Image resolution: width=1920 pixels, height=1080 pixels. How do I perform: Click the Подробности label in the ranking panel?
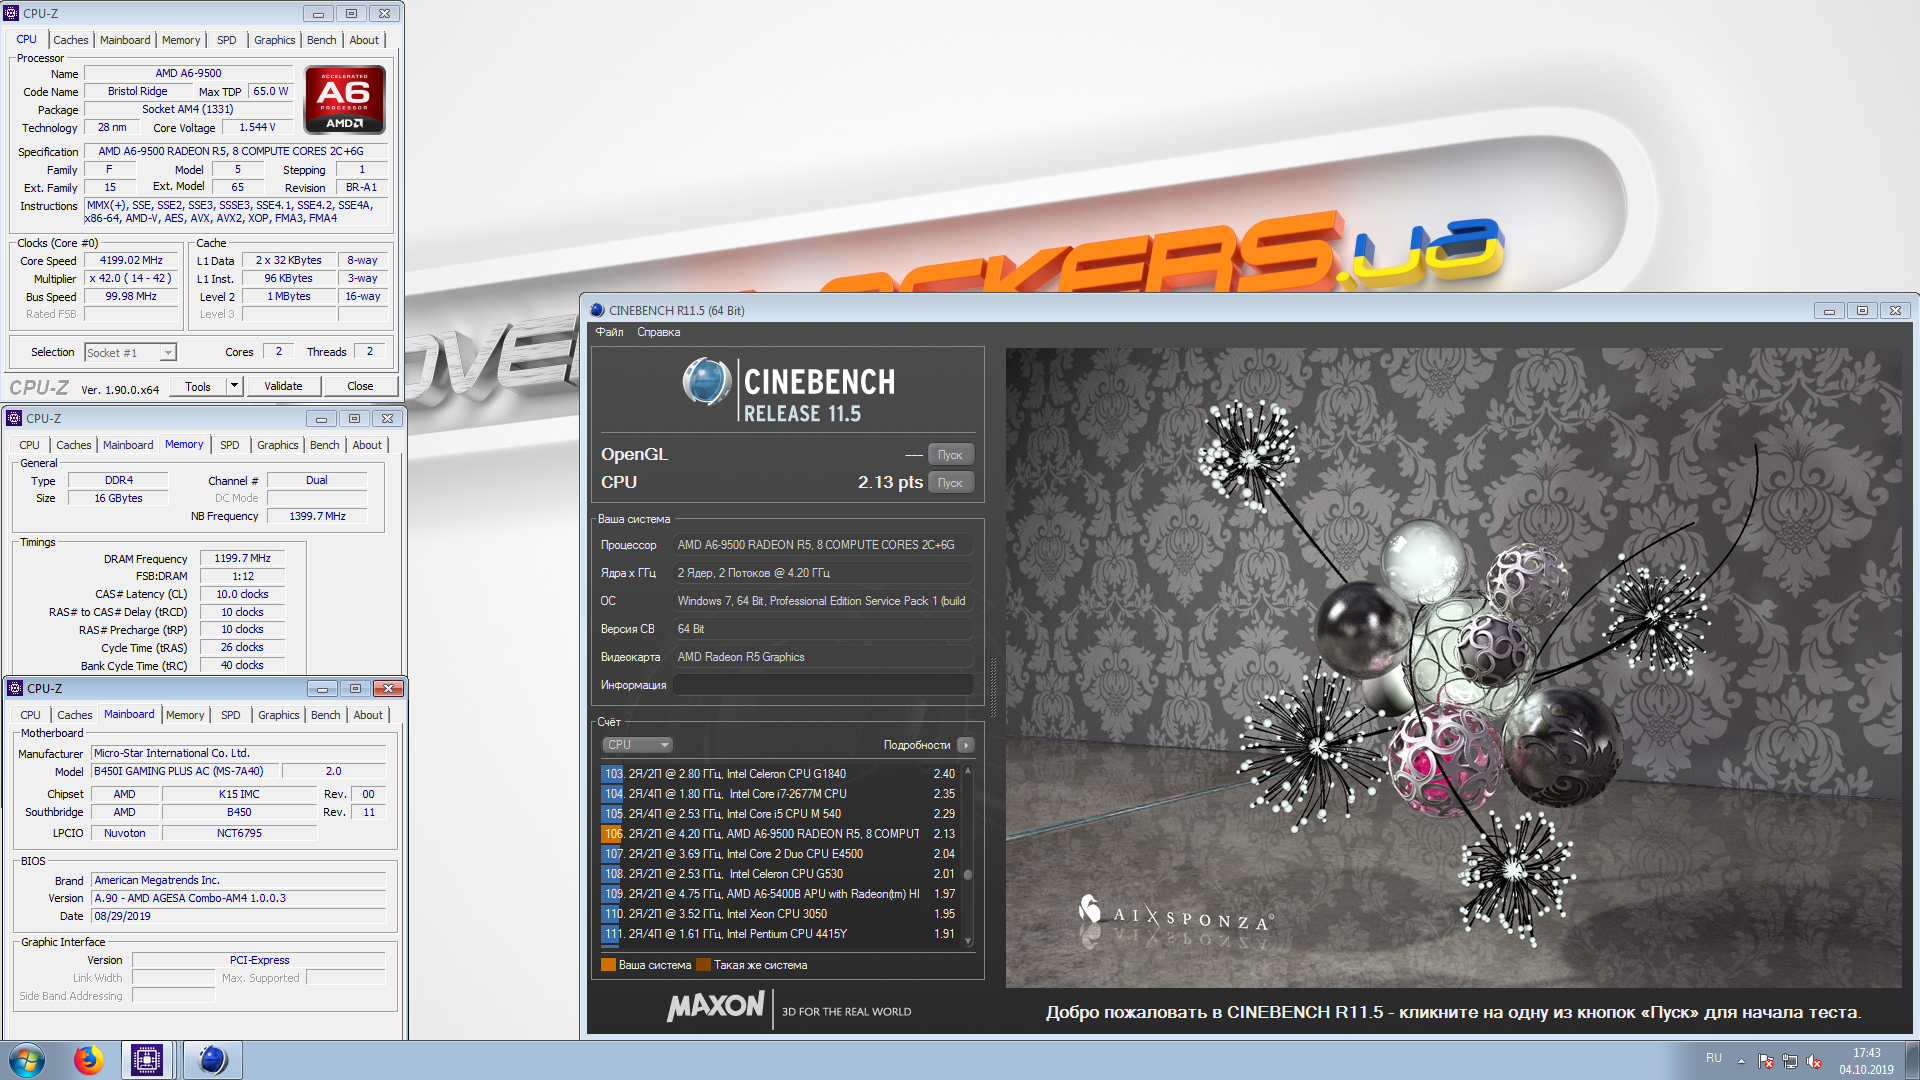coord(916,745)
